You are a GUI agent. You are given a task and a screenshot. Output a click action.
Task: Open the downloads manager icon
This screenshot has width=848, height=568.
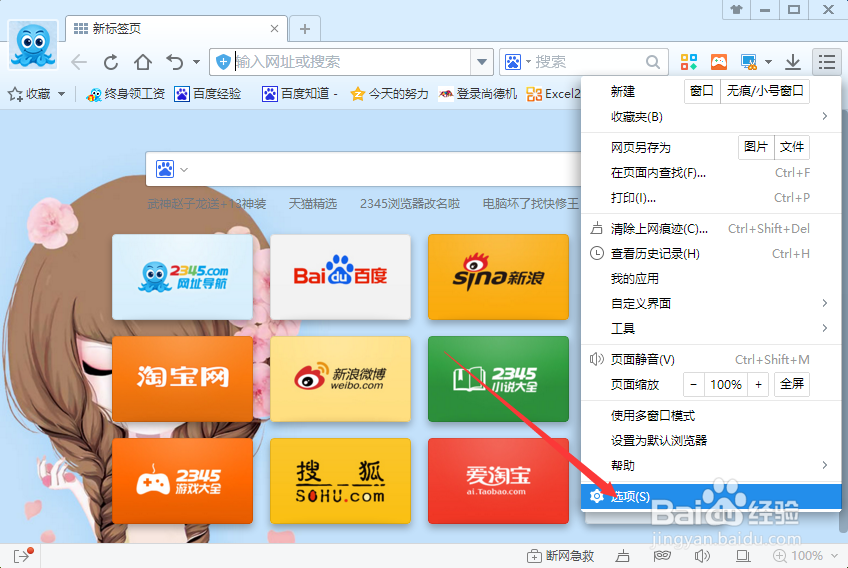(x=793, y=62)
